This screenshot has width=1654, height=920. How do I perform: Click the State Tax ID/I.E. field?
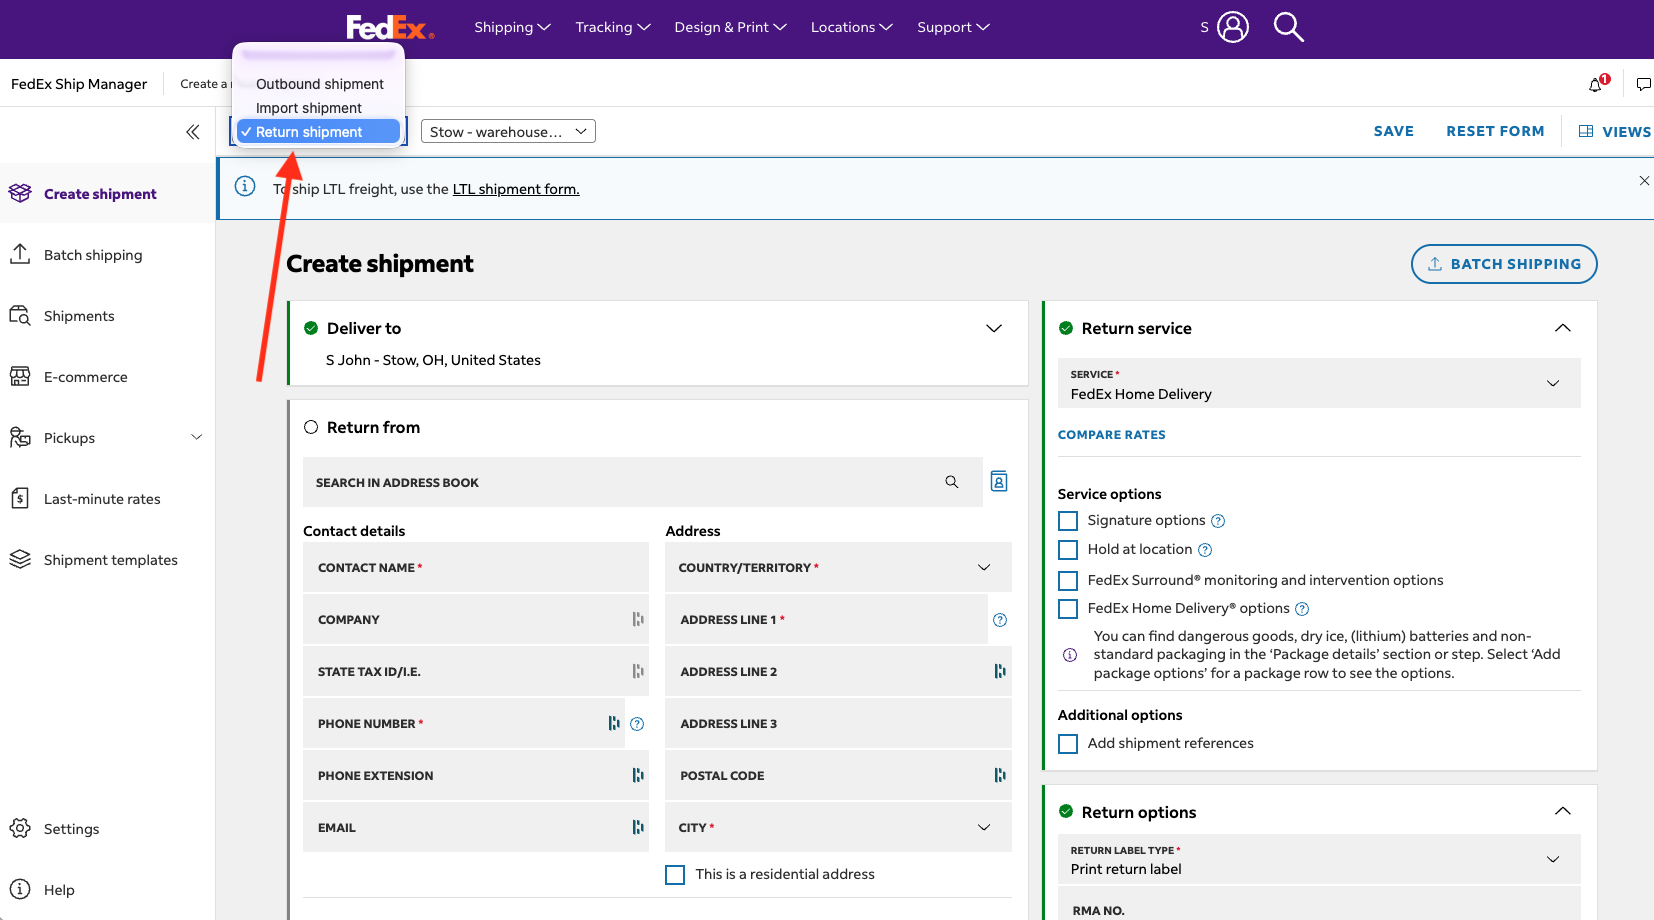[x=476, y=672]
